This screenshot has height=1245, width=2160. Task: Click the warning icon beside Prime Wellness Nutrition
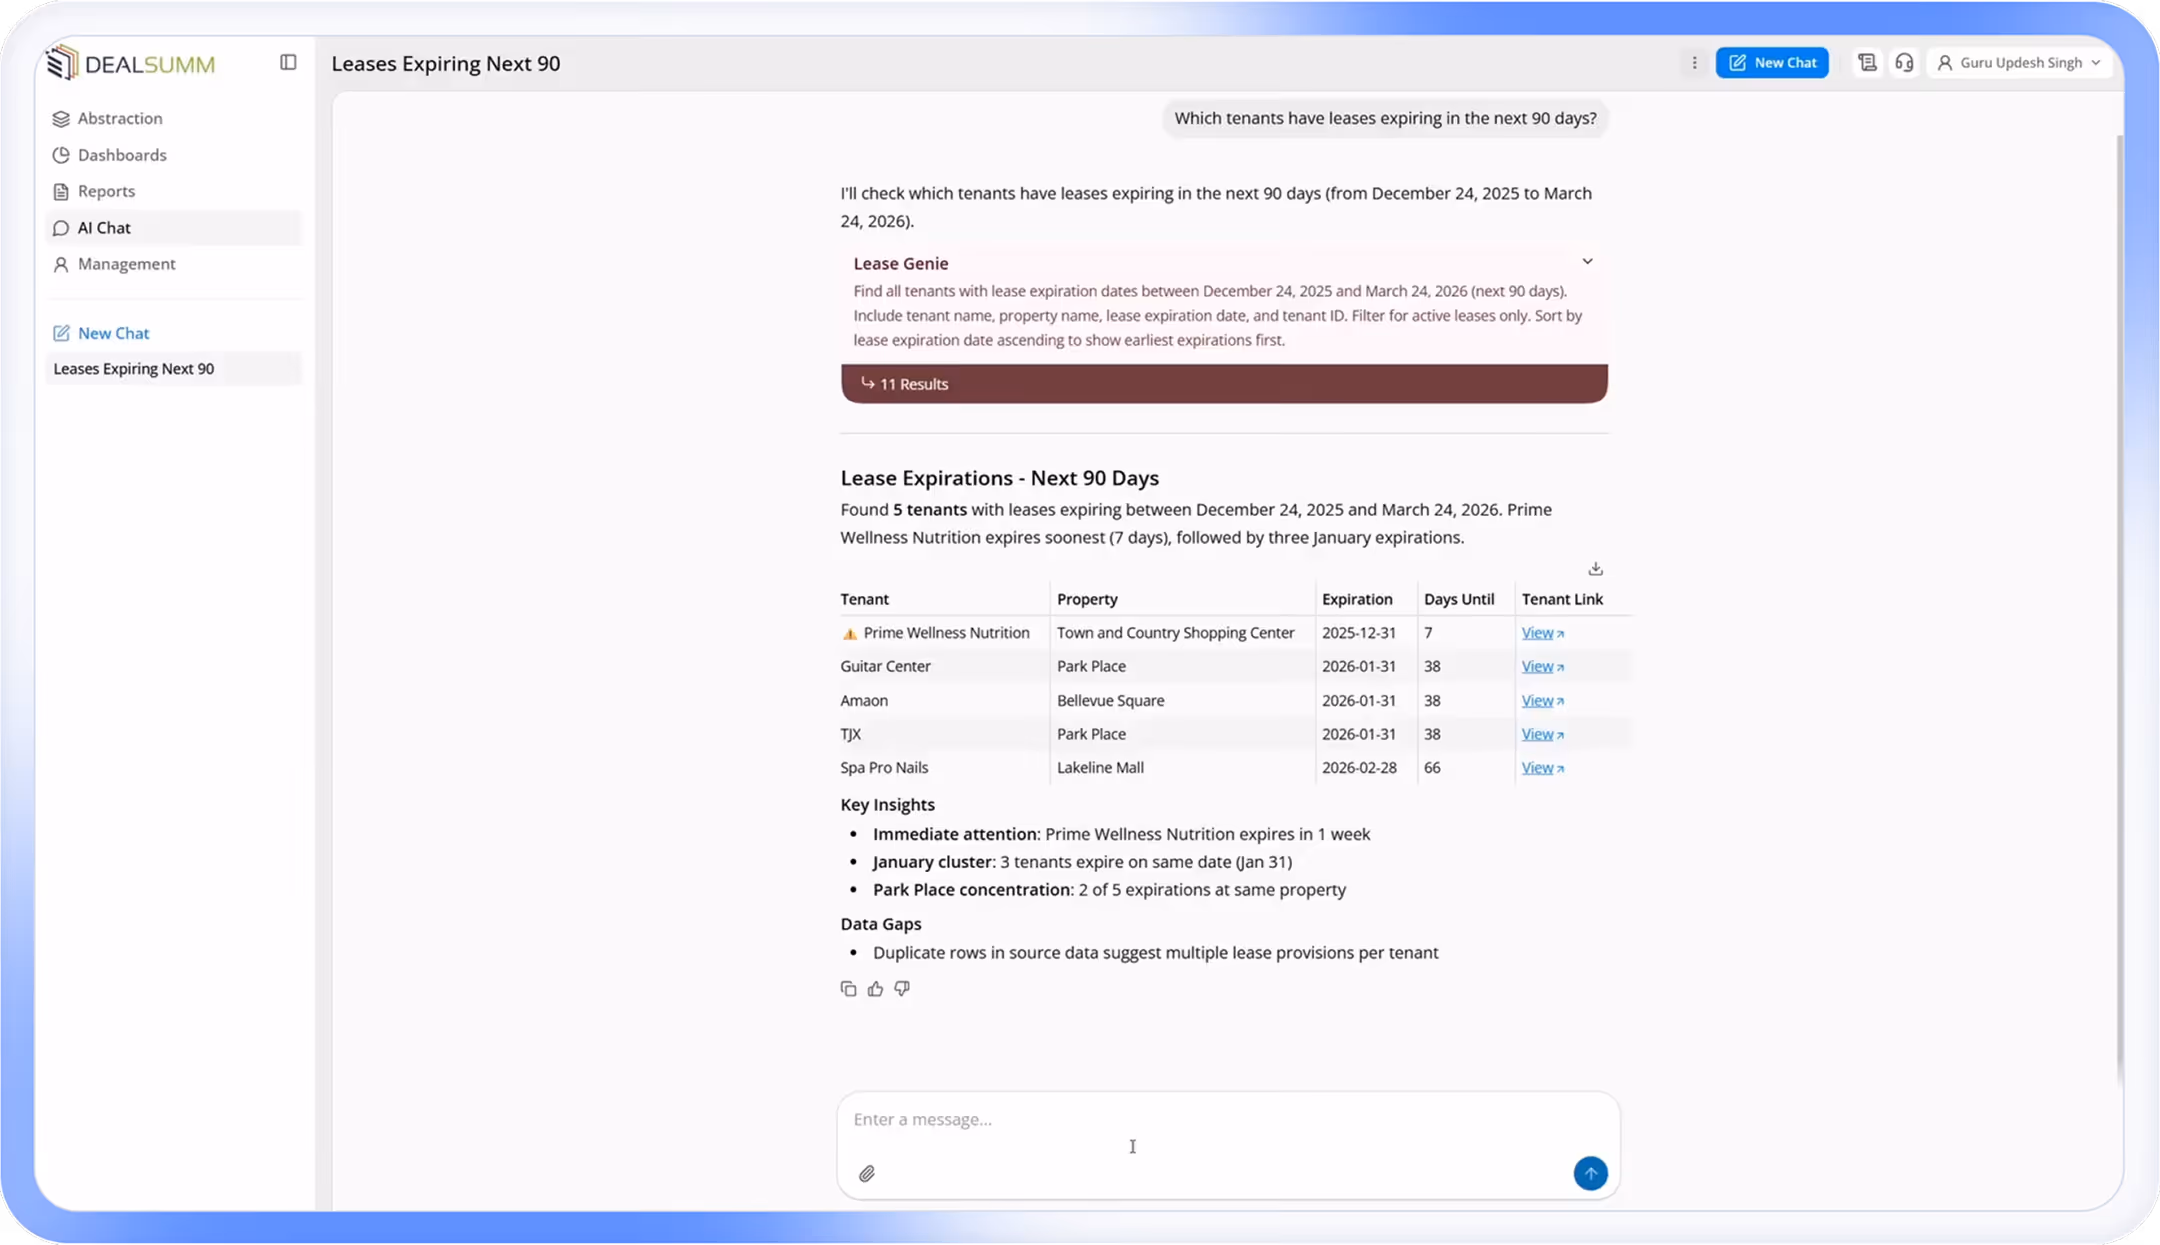point(850,634)
